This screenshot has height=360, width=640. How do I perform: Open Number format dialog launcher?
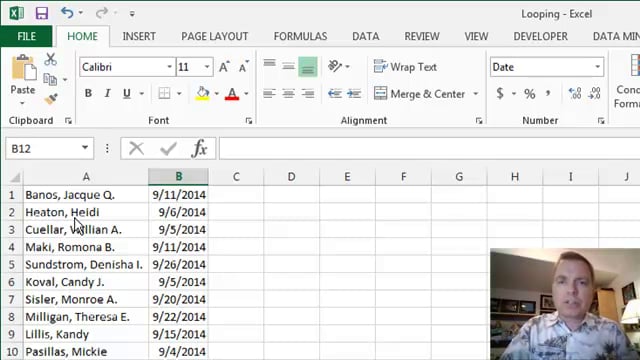pyautogui.click(x=601, y=121)
